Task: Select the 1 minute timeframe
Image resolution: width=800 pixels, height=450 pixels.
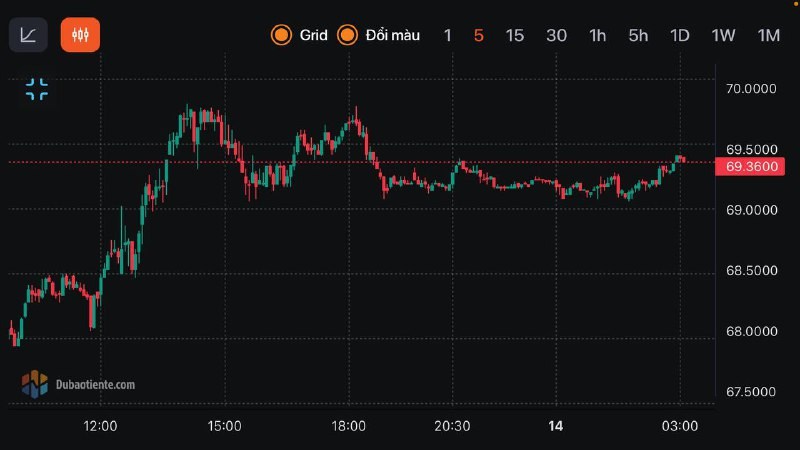Action: (x=448, y=35)
